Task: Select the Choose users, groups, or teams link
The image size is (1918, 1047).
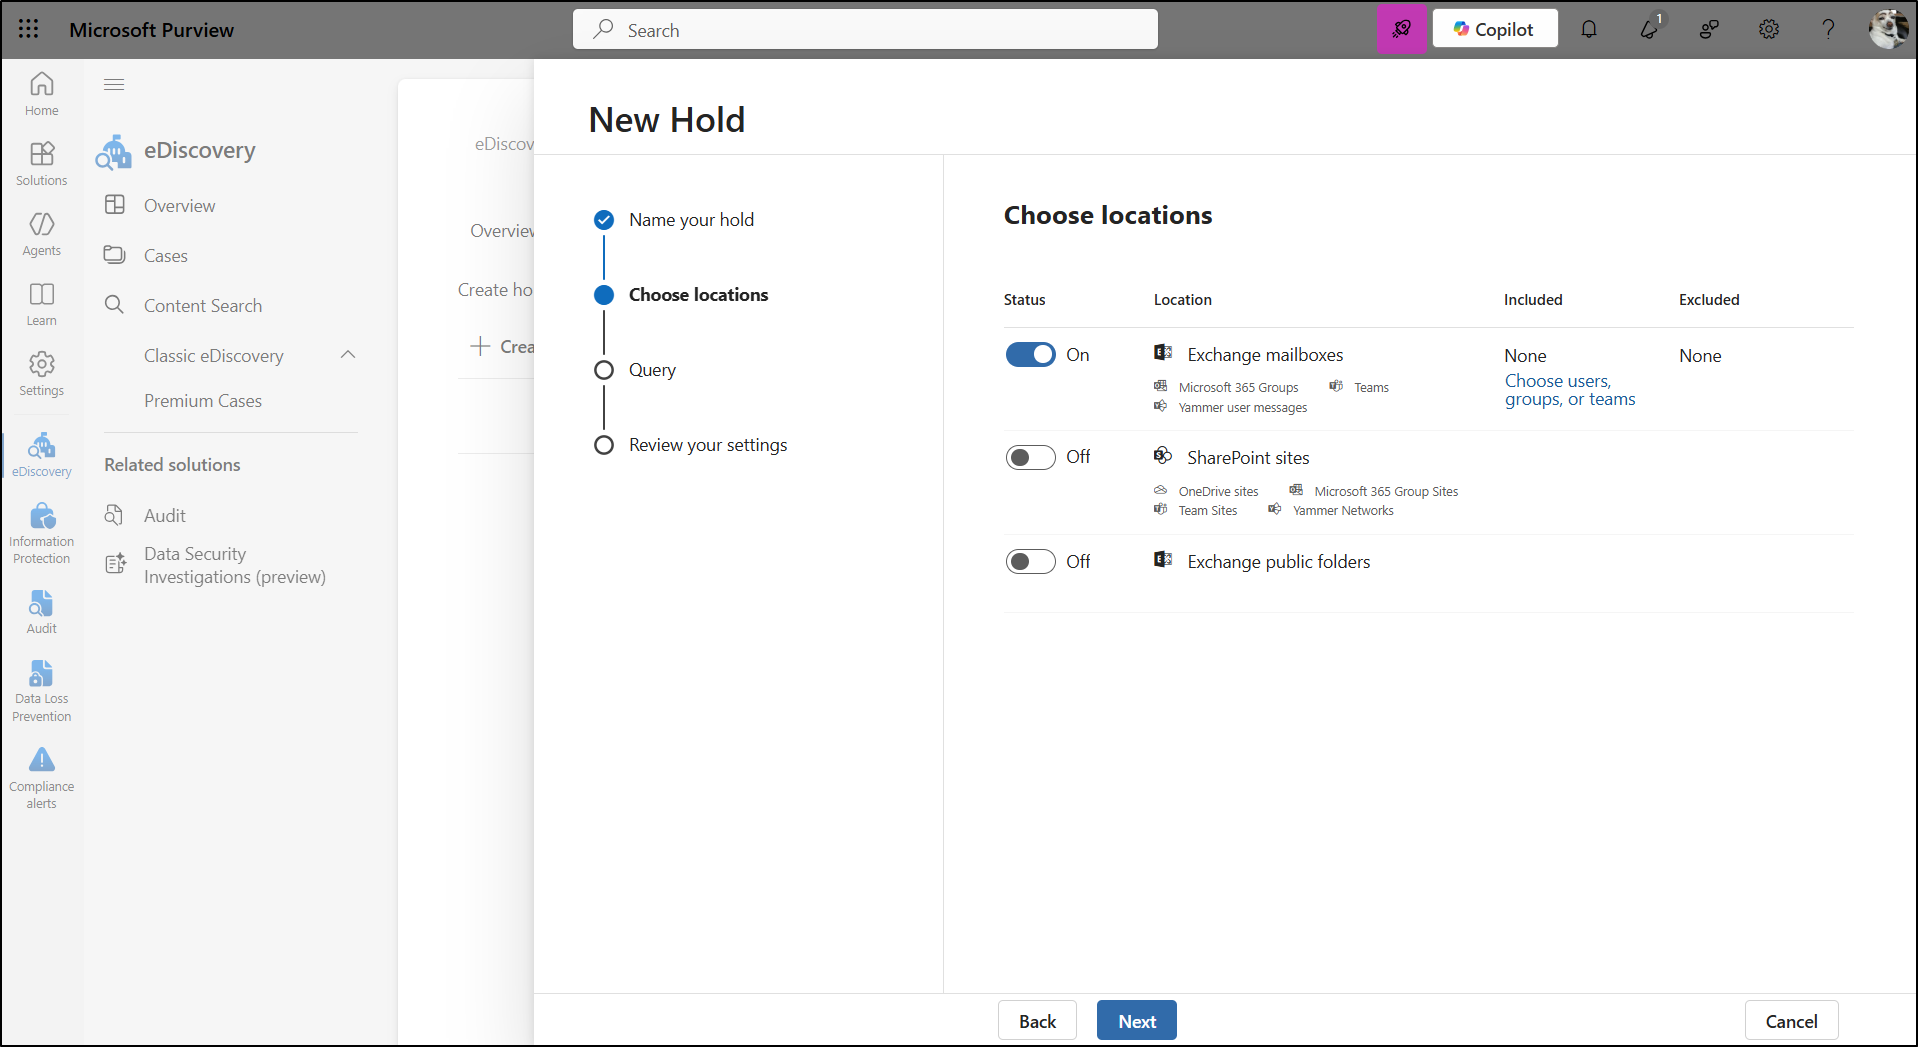Action: [1570, 390]
